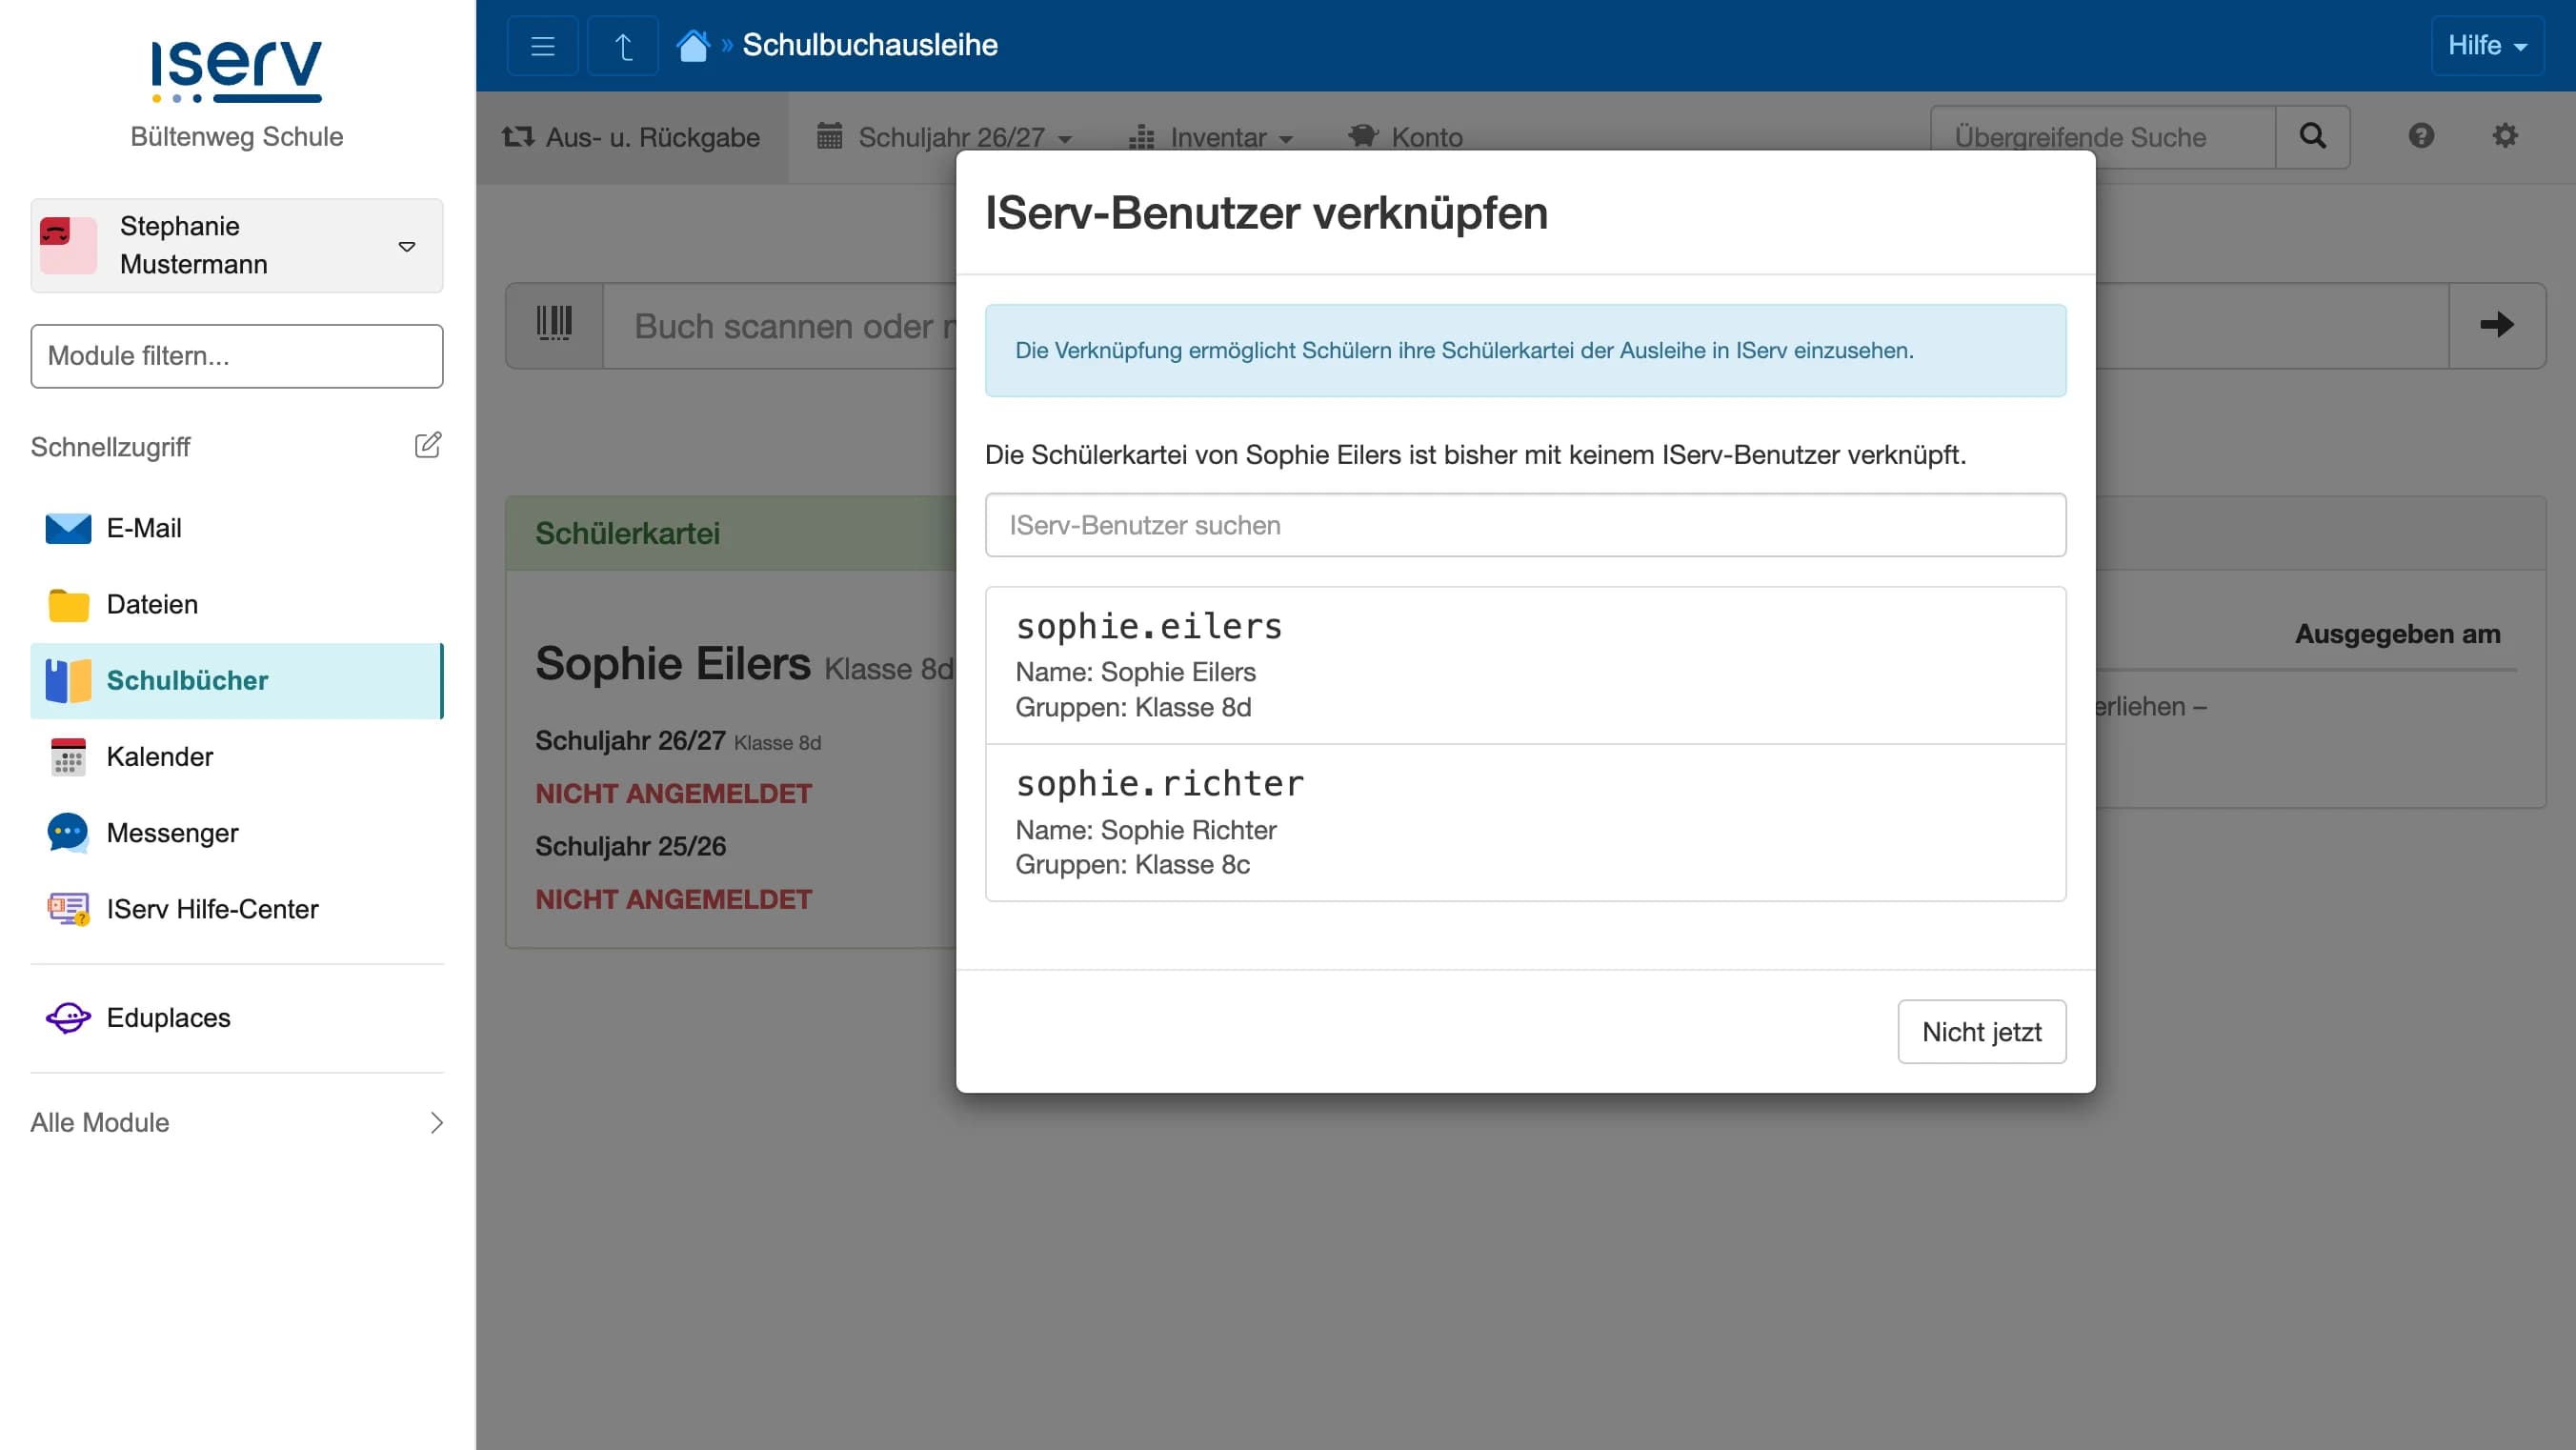Click the barcode scan icon
Viewport: 2576px width, 1450px height.
point(554,325)
